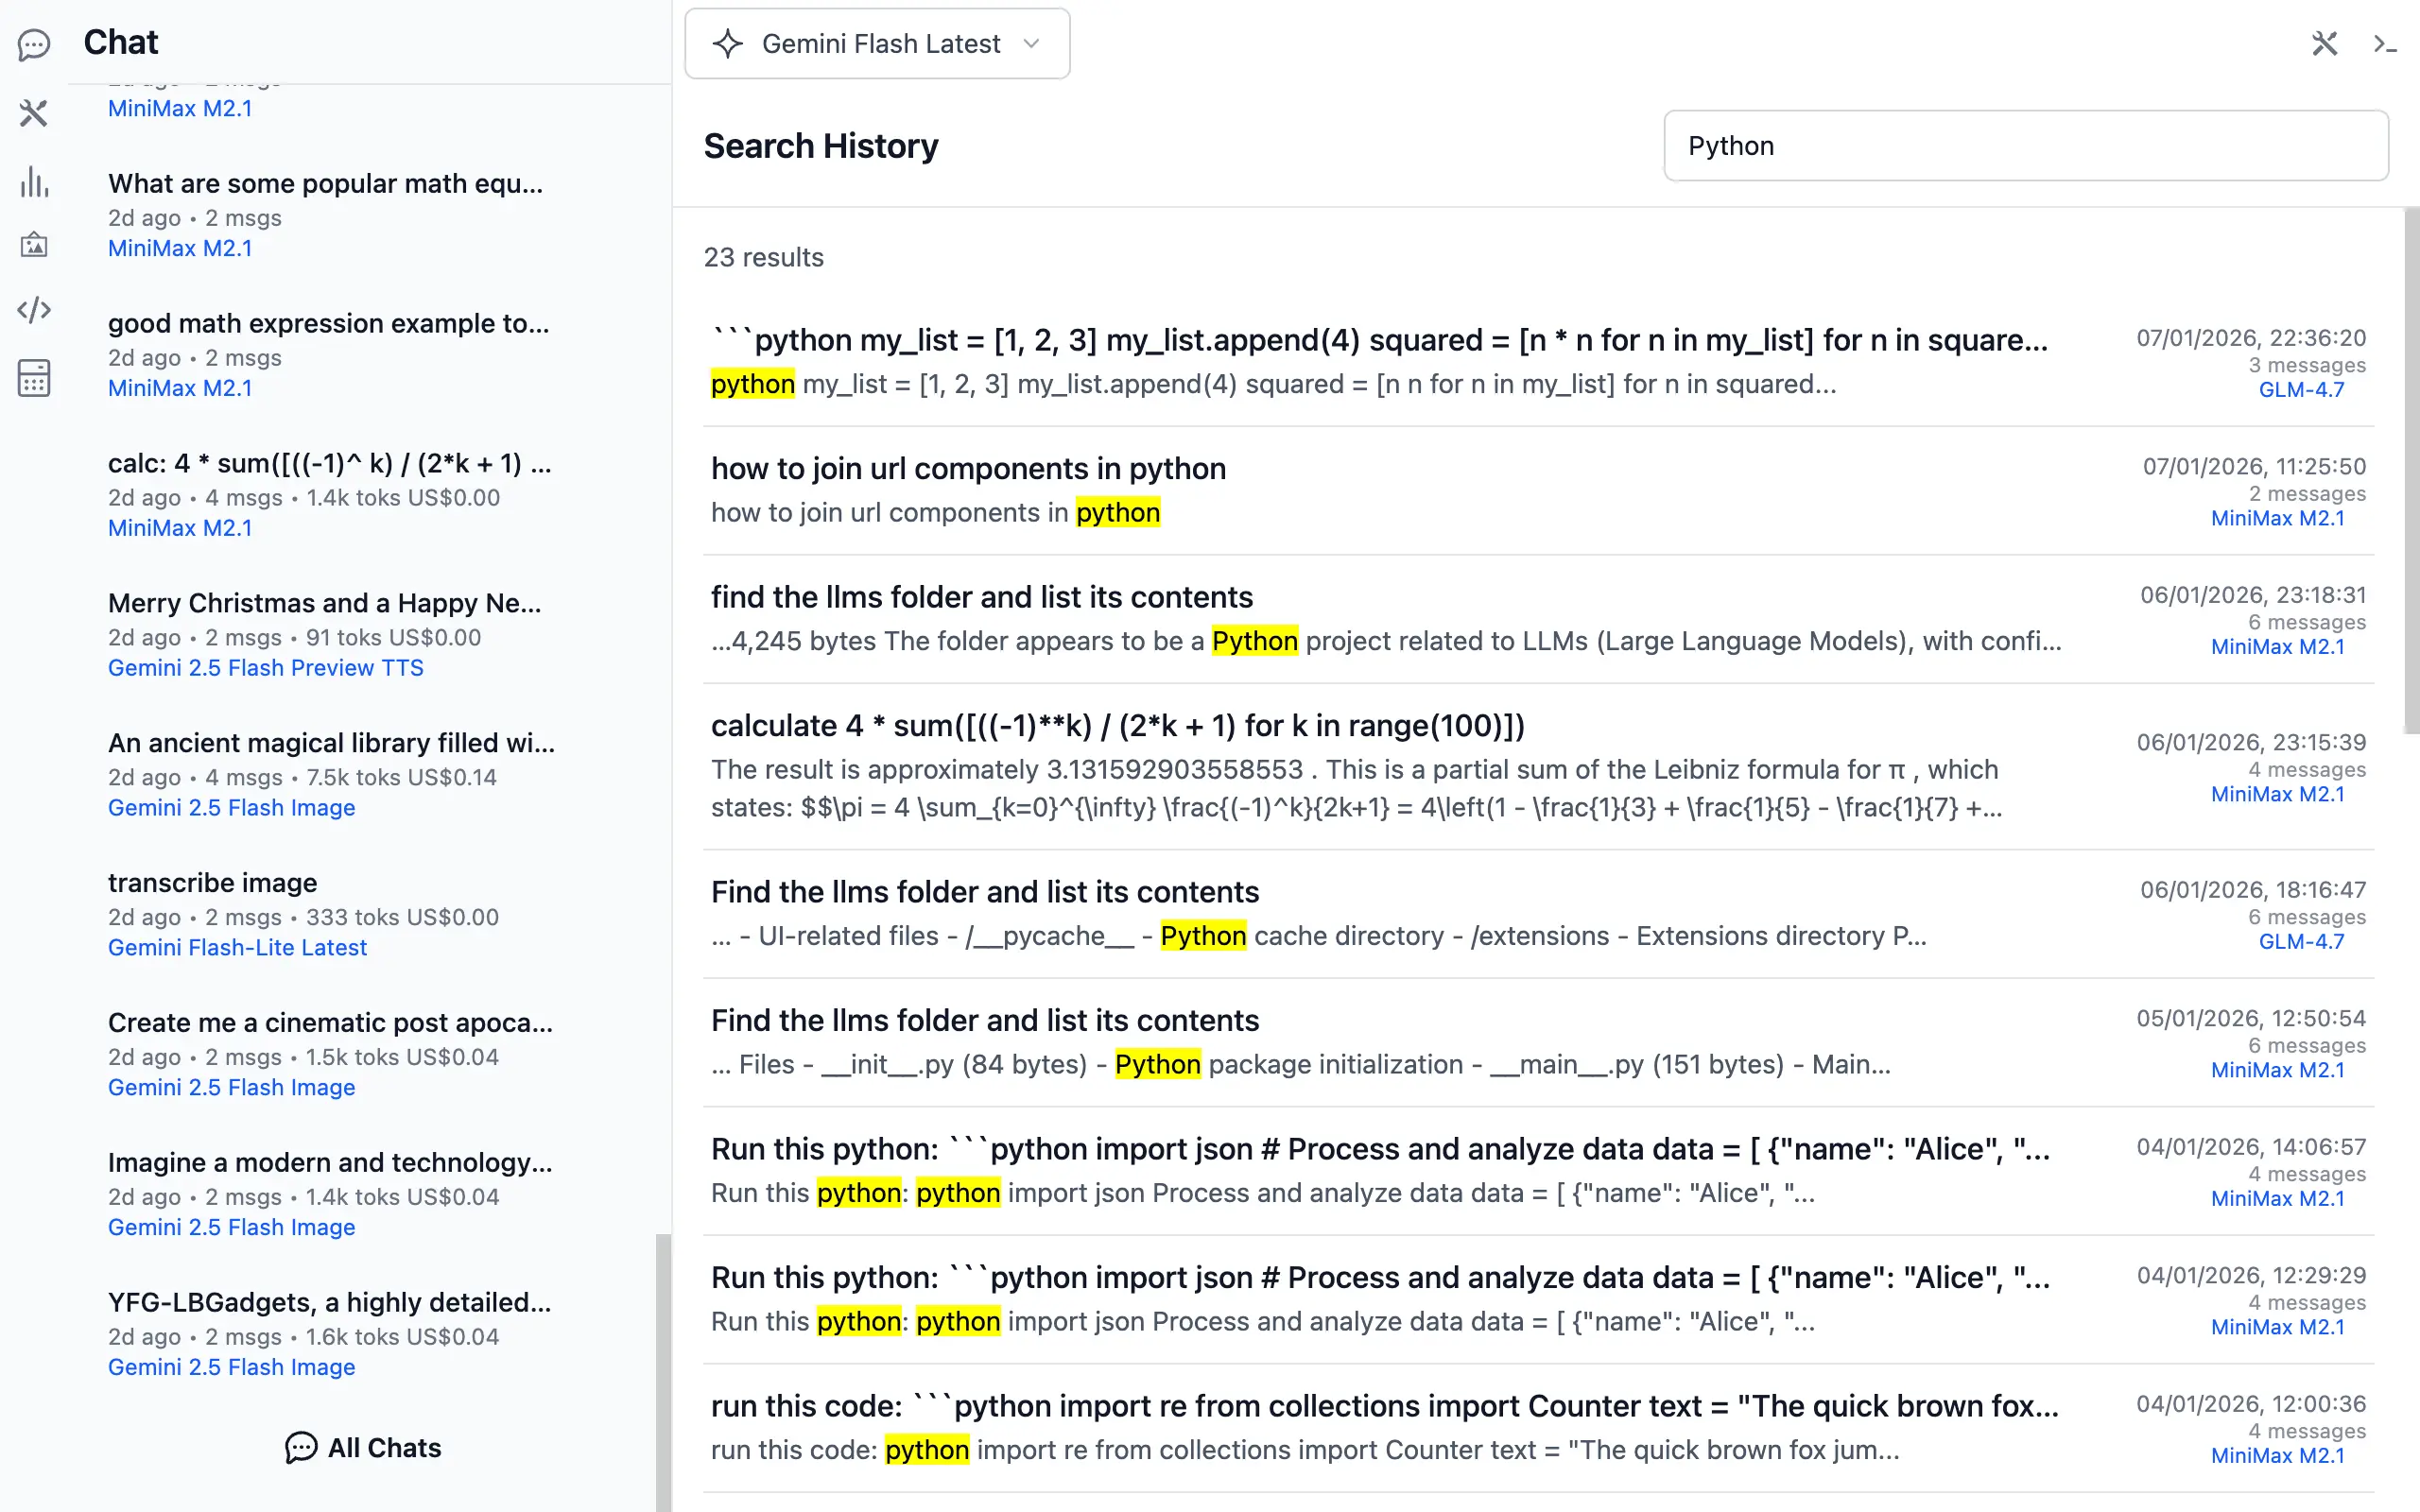Click the Gemini 2.5 Flash Preview TTS link
The height and width of the screenshot is (1512, 2420).
pyautogui.click(x=265, y=667)
